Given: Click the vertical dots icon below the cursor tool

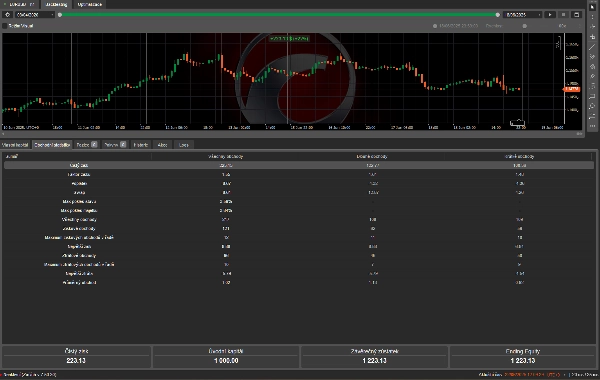Looking at the screenshot, I should [592, 17].
